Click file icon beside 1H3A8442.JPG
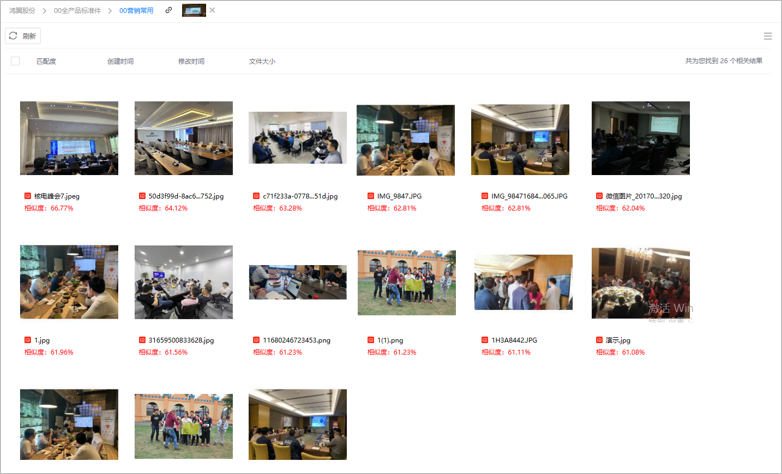Screen dimensions: 782x474 point(485,340)
